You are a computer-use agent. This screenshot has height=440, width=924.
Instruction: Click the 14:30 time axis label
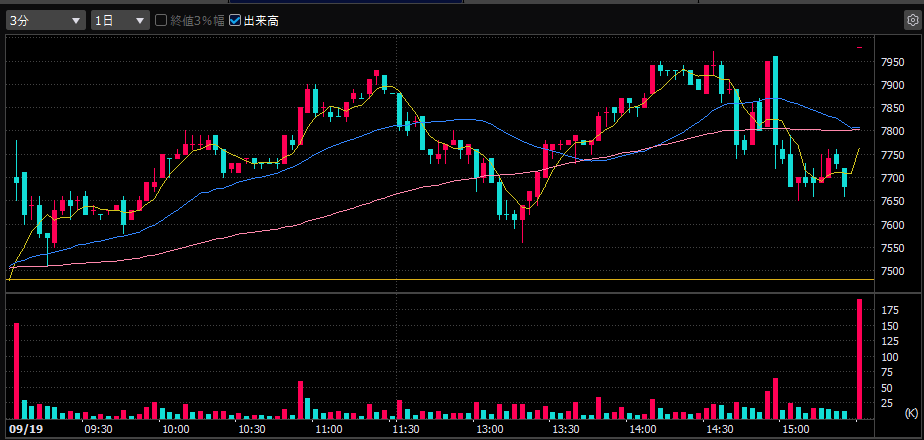(719, 429)
